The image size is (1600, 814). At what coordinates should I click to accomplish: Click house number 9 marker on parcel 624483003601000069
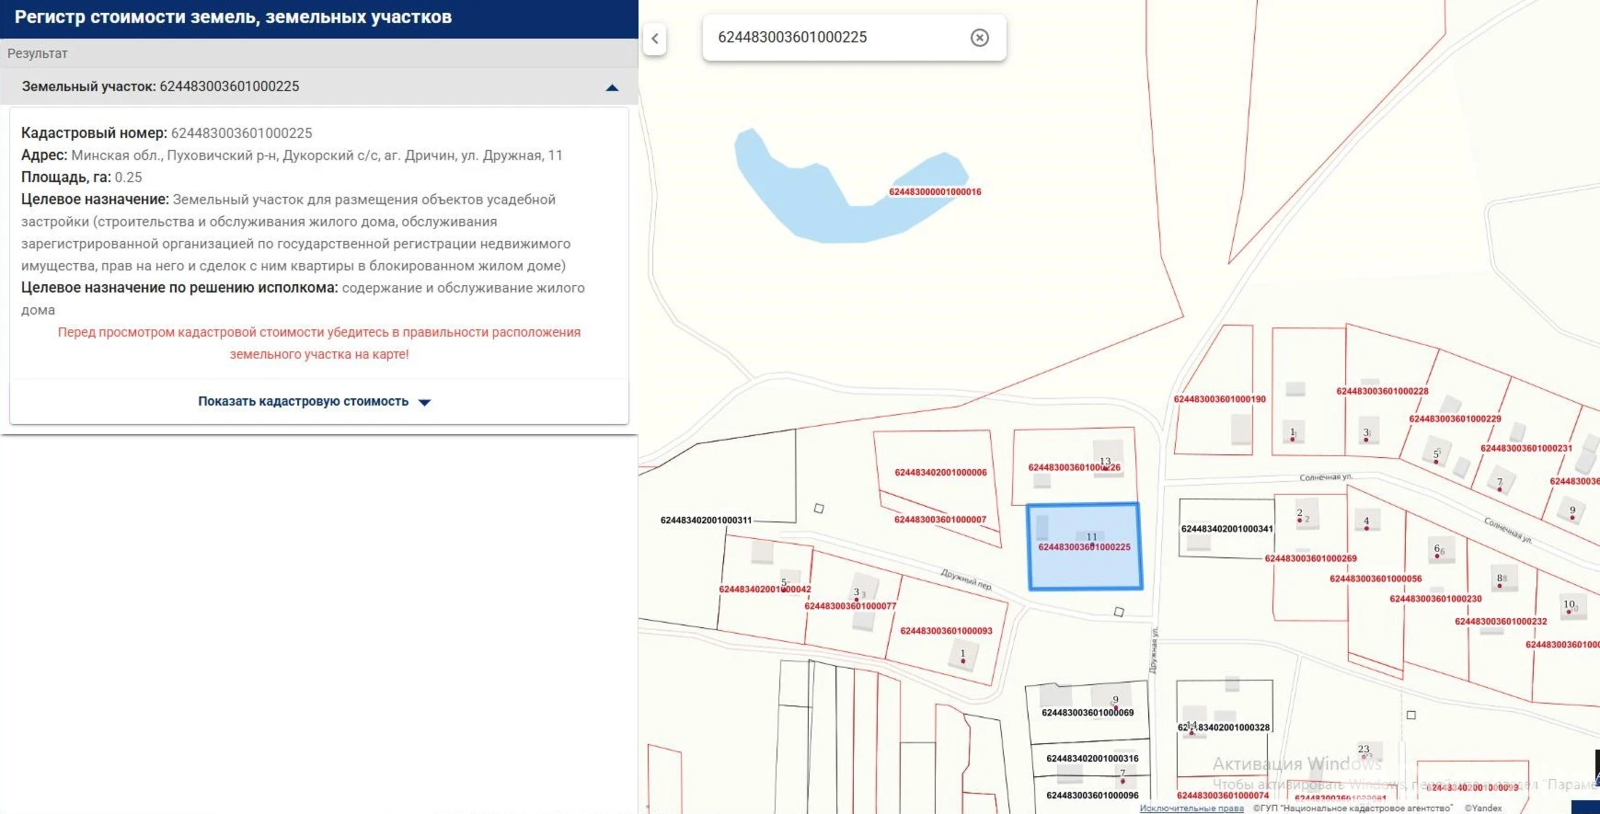coord(1115,701)
